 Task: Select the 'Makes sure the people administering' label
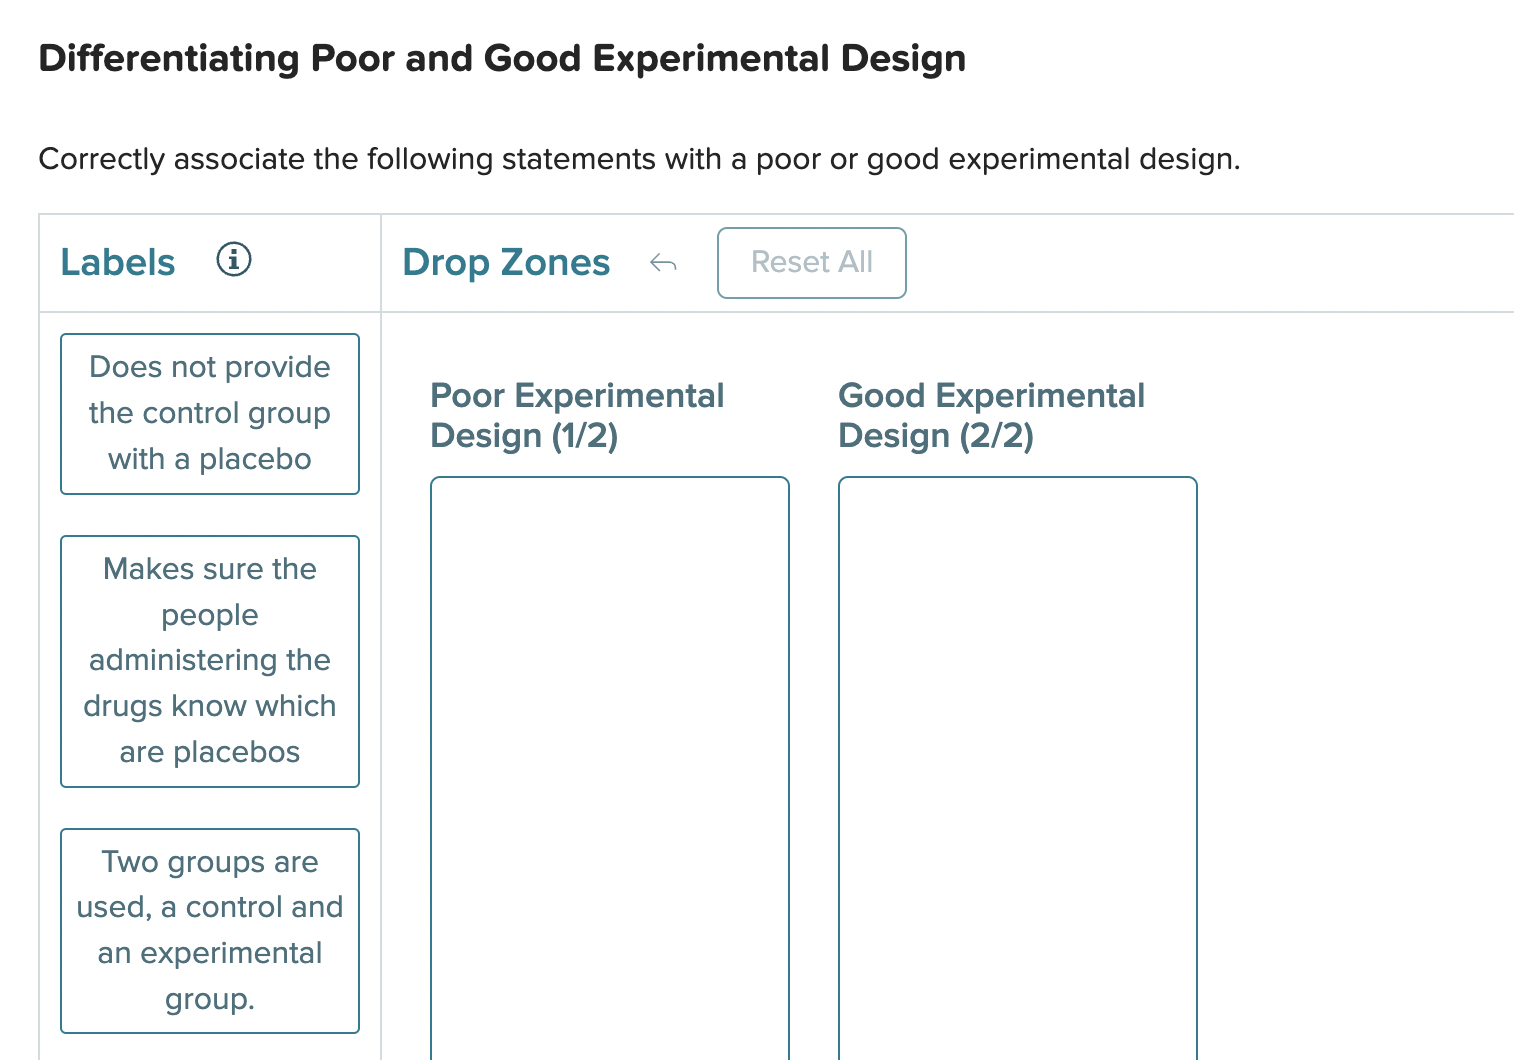[x=209, y=660]
